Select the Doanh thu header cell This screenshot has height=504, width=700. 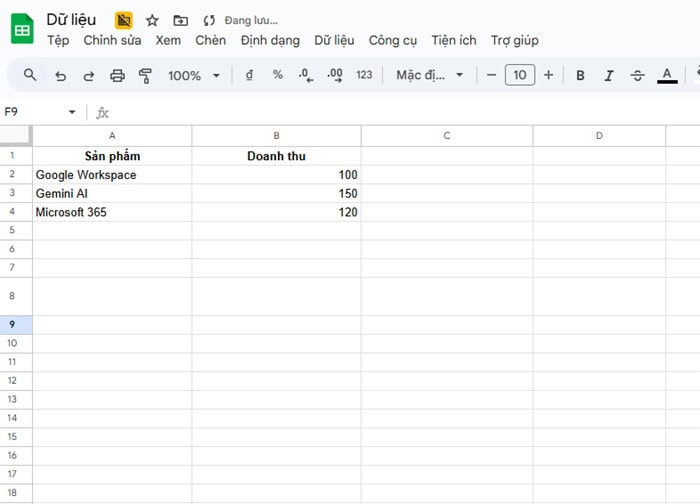(x=276, y=156)
